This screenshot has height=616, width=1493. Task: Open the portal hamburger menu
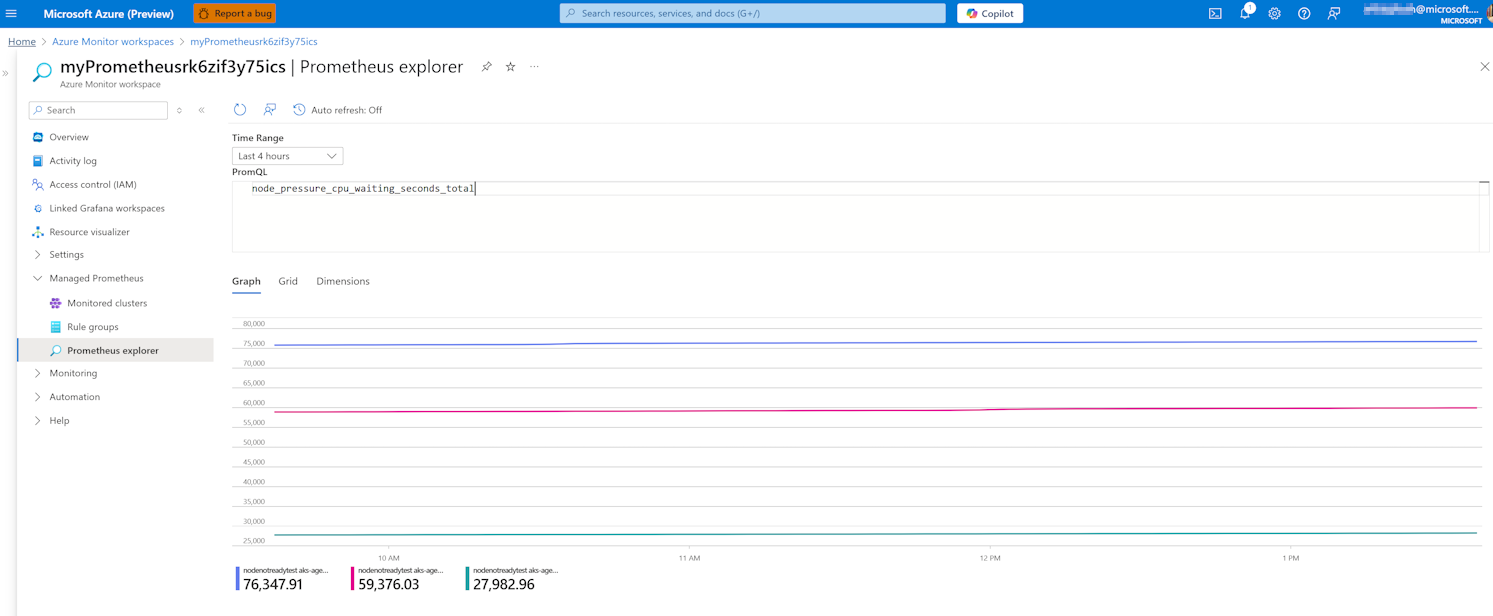point(12,14)
